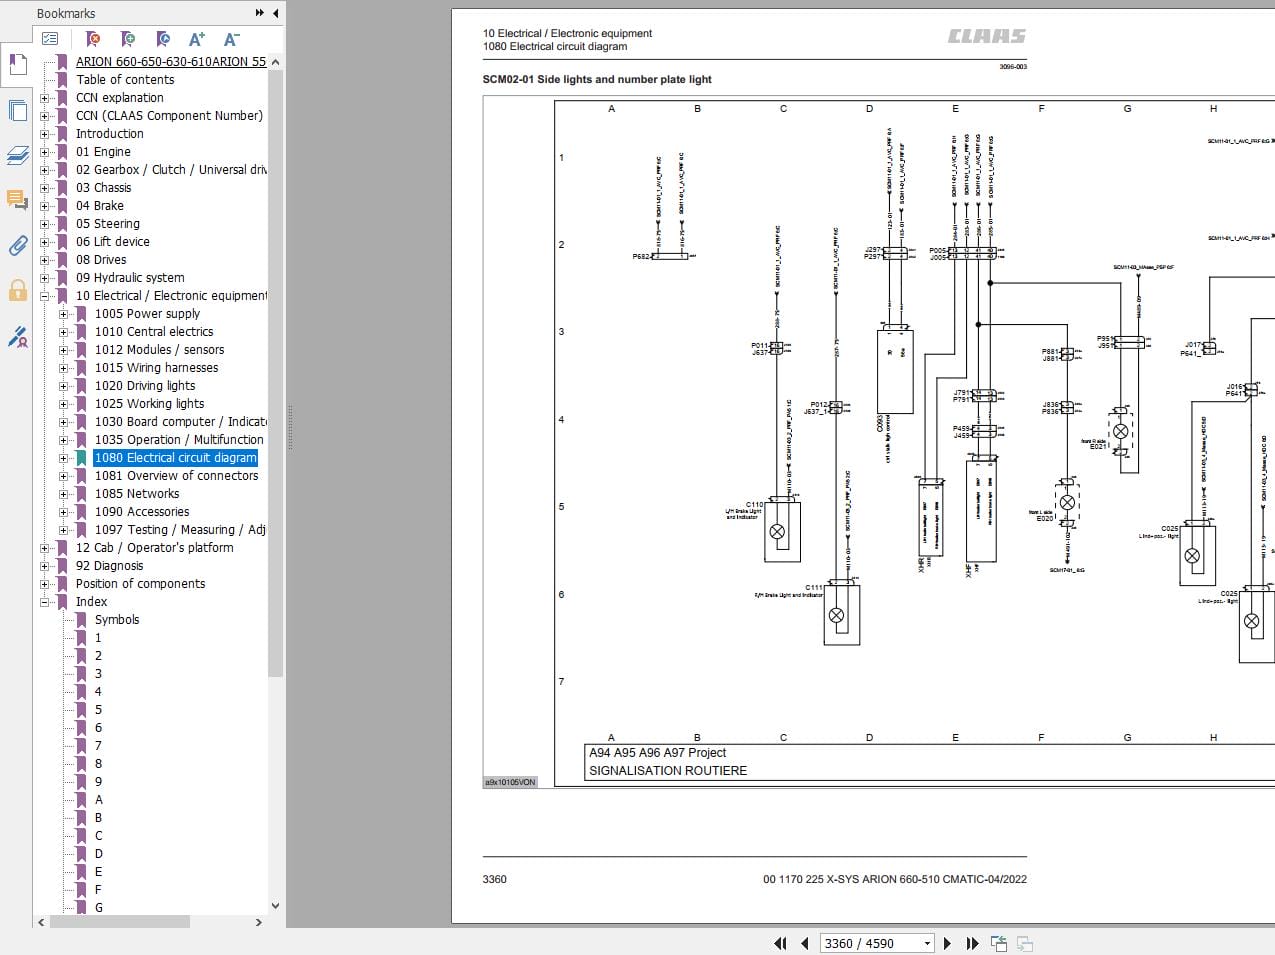
Task: Go to the previous page
Action: click(804, 943)
